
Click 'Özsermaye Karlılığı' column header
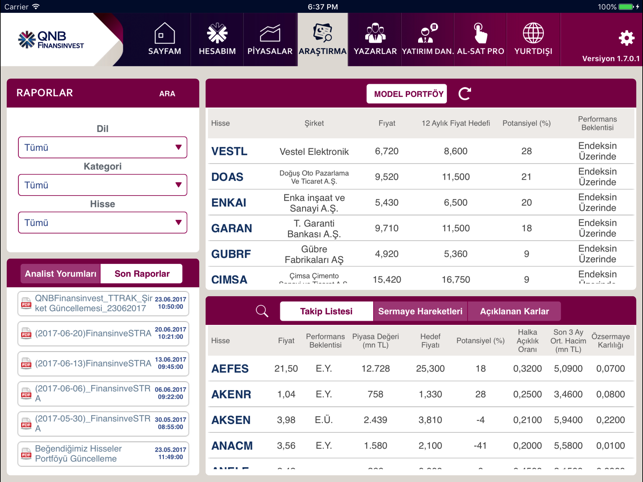click(611, 340)
